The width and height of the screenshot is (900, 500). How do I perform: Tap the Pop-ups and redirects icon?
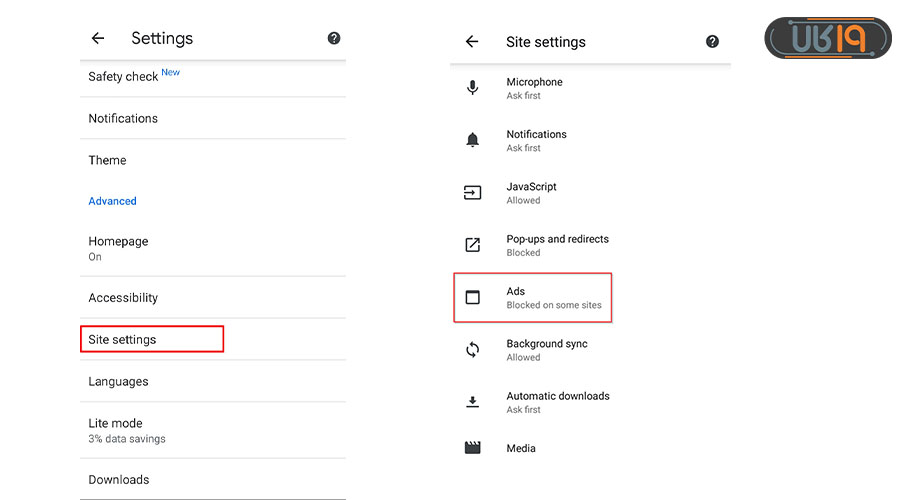point(473,245)
